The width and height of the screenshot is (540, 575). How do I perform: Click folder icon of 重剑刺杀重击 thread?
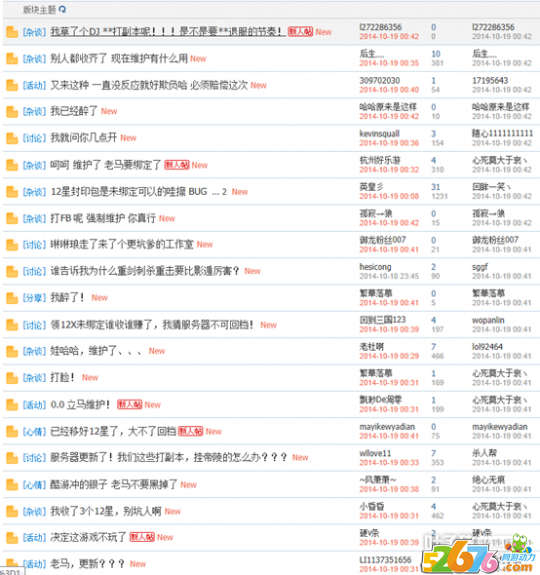[12, 271]
